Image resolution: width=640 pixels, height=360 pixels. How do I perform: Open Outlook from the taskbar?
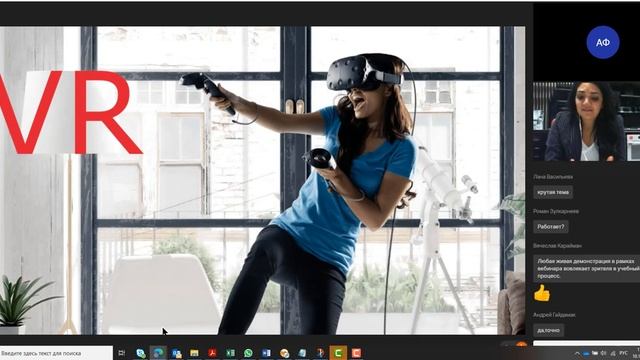coord(176,353)
